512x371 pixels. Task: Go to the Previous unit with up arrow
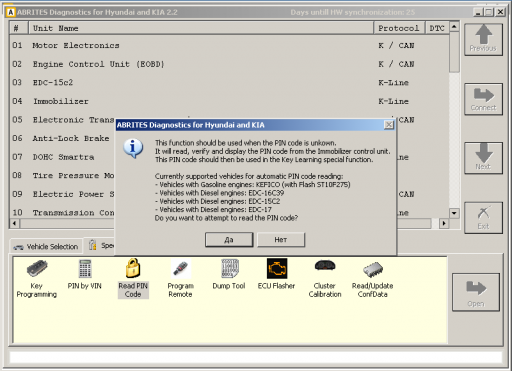click(x=483, y=39)
